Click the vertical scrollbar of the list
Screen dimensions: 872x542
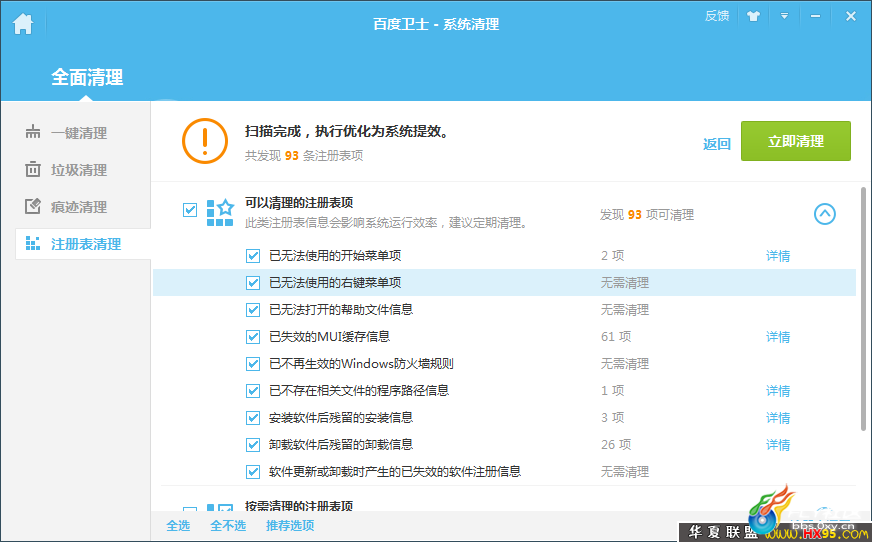tap(863, 309)
